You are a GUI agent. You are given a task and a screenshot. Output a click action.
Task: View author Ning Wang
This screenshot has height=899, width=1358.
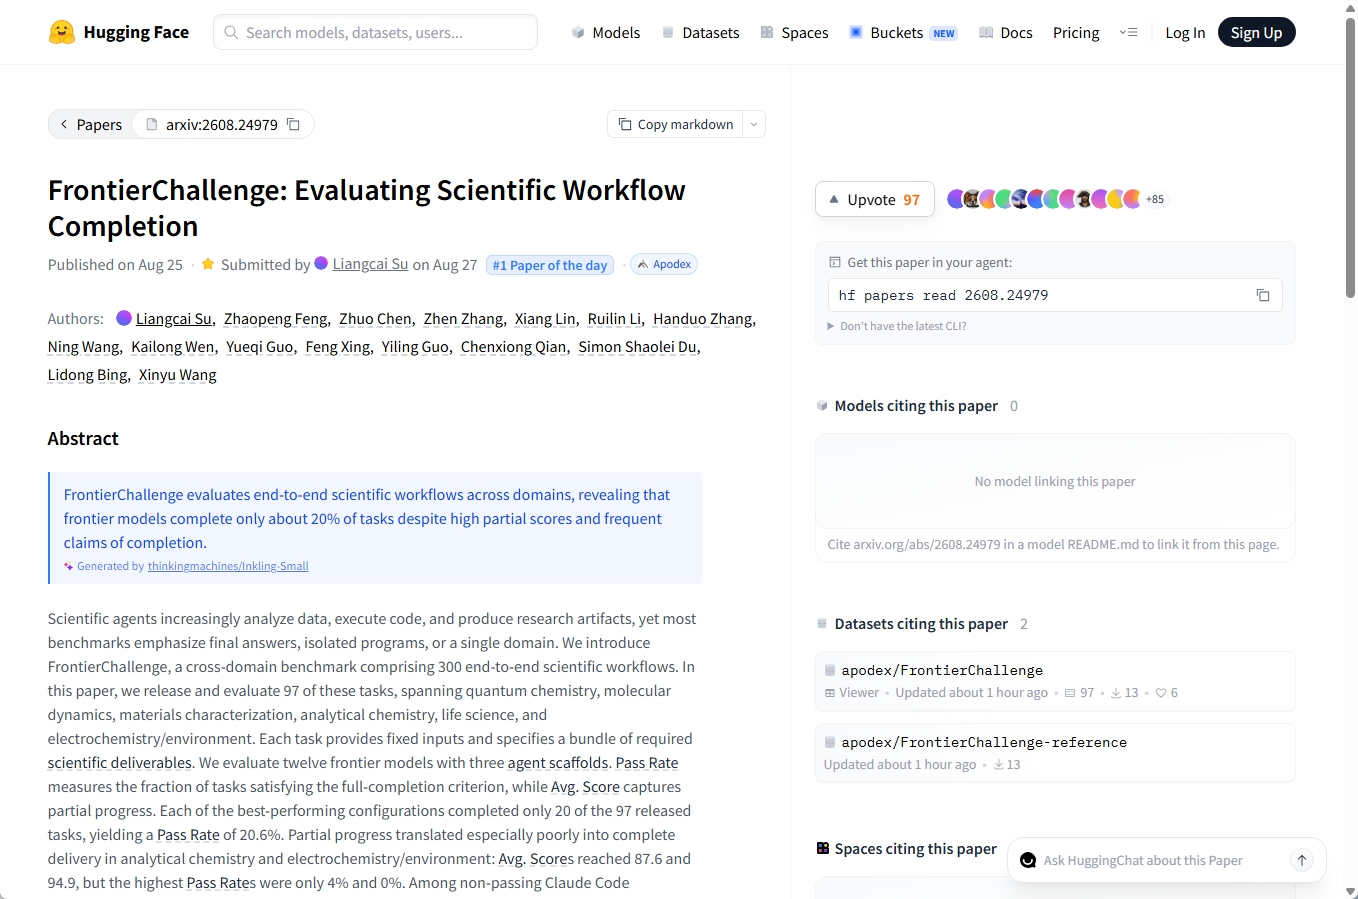83,346
